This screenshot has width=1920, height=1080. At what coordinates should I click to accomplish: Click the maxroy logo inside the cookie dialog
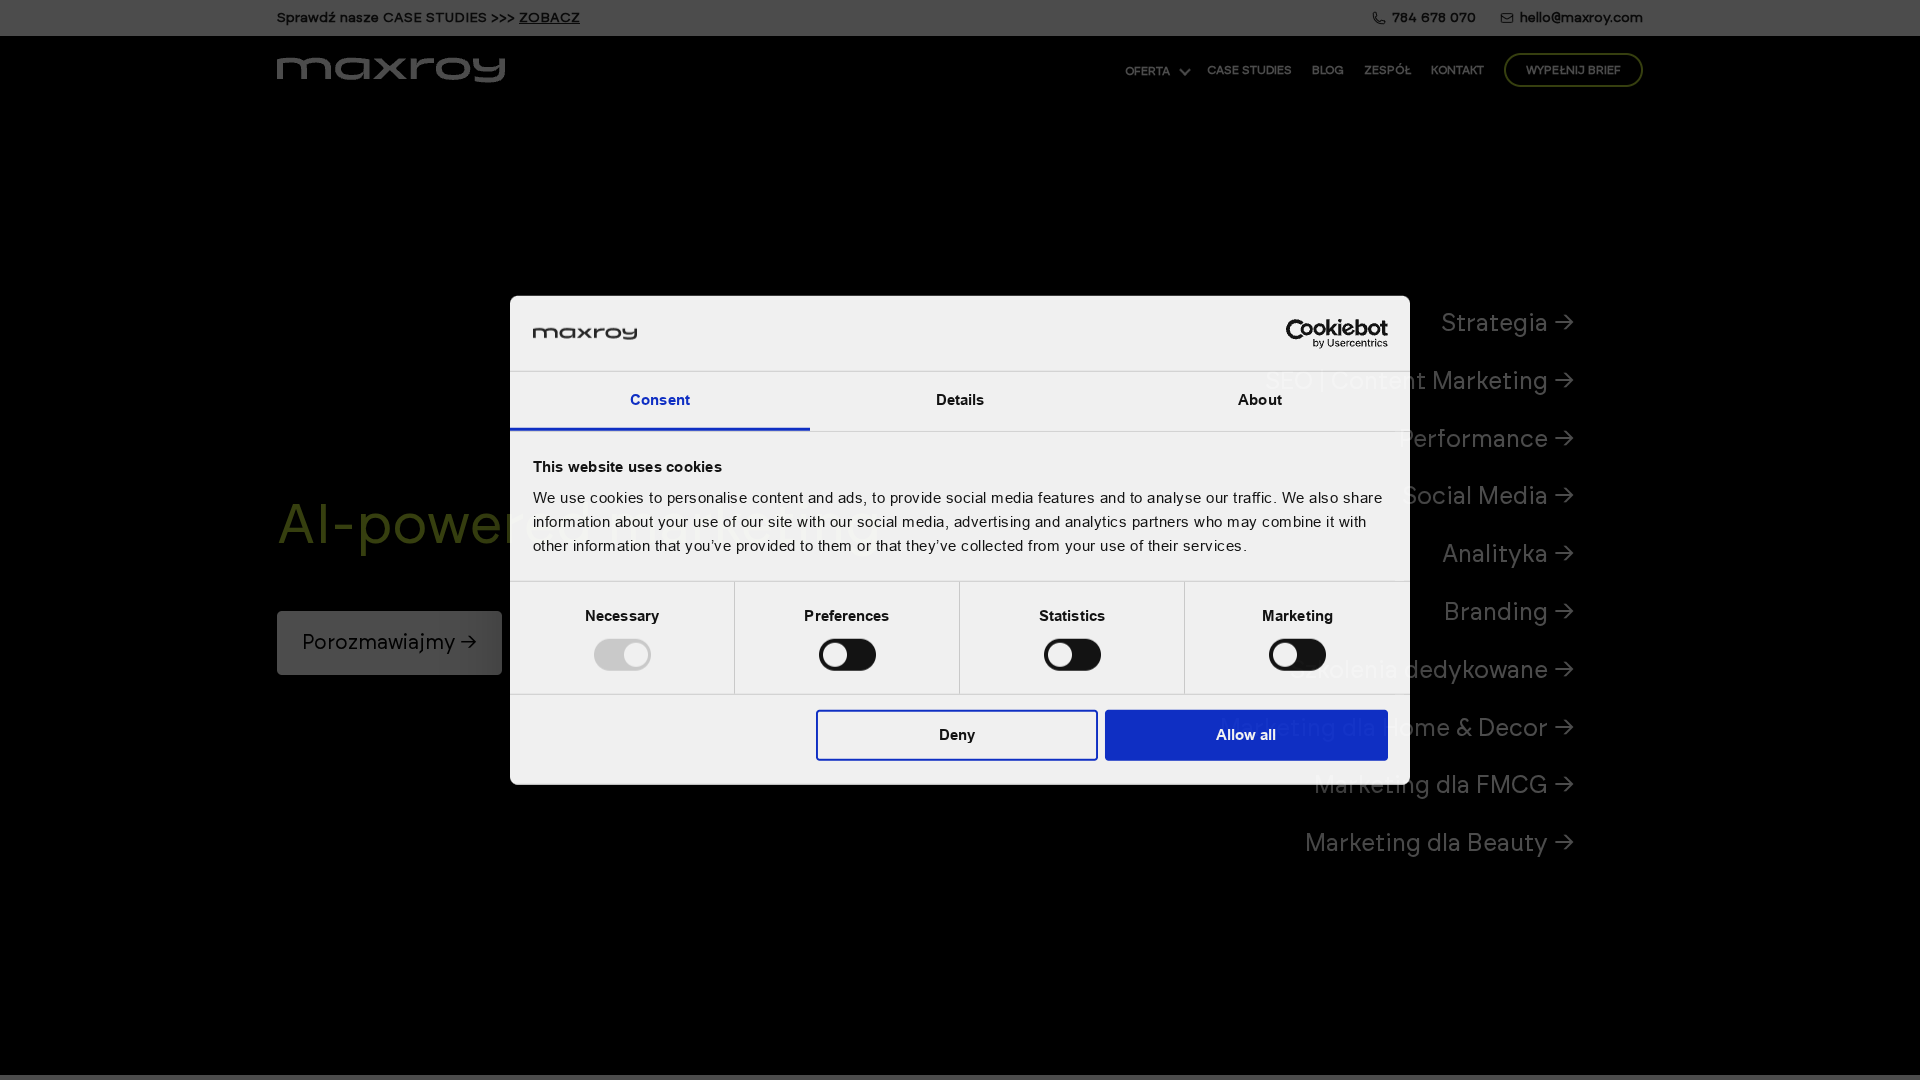tap(585, 332)
